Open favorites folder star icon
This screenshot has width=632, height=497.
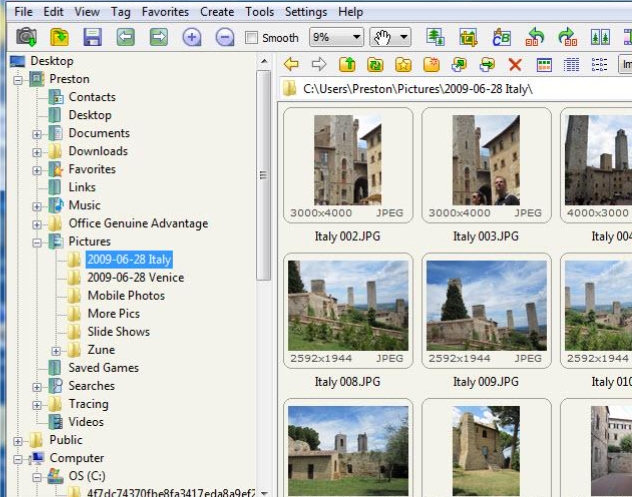click(x=403, y=64)
